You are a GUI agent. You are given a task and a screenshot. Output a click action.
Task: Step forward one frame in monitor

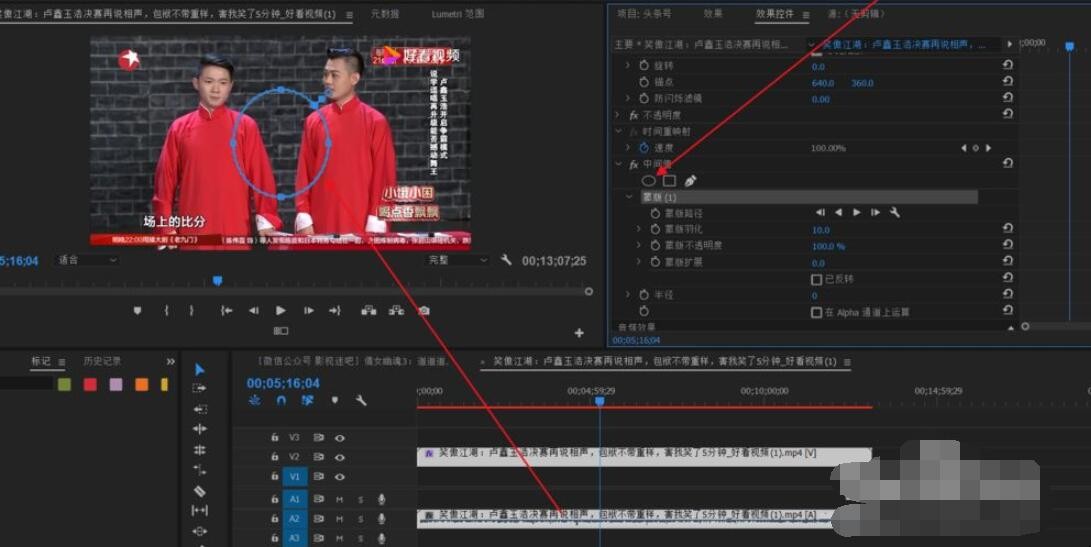pyautogui.click(x=308, y=310)
